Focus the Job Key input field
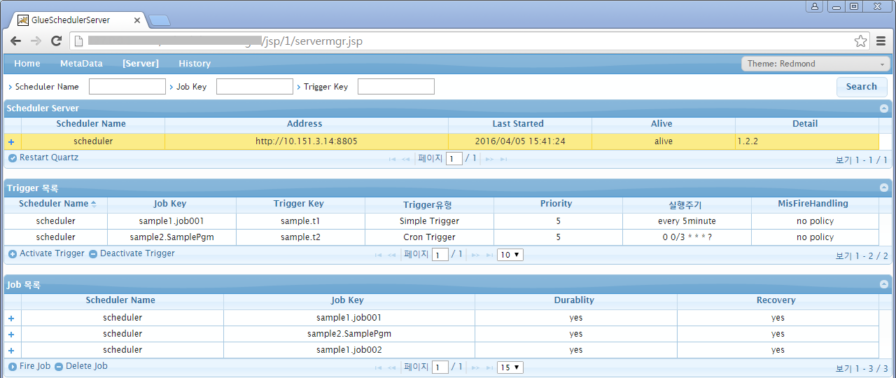896x378 pixels. tap(254, 87)
